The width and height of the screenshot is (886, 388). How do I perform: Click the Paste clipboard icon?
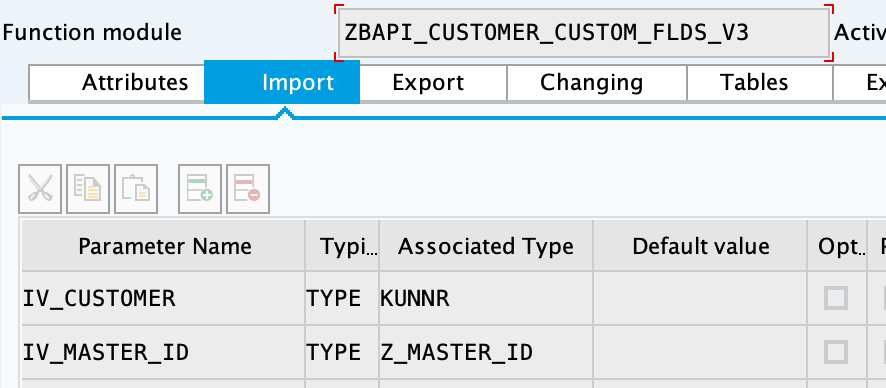(x=136, y=189)
